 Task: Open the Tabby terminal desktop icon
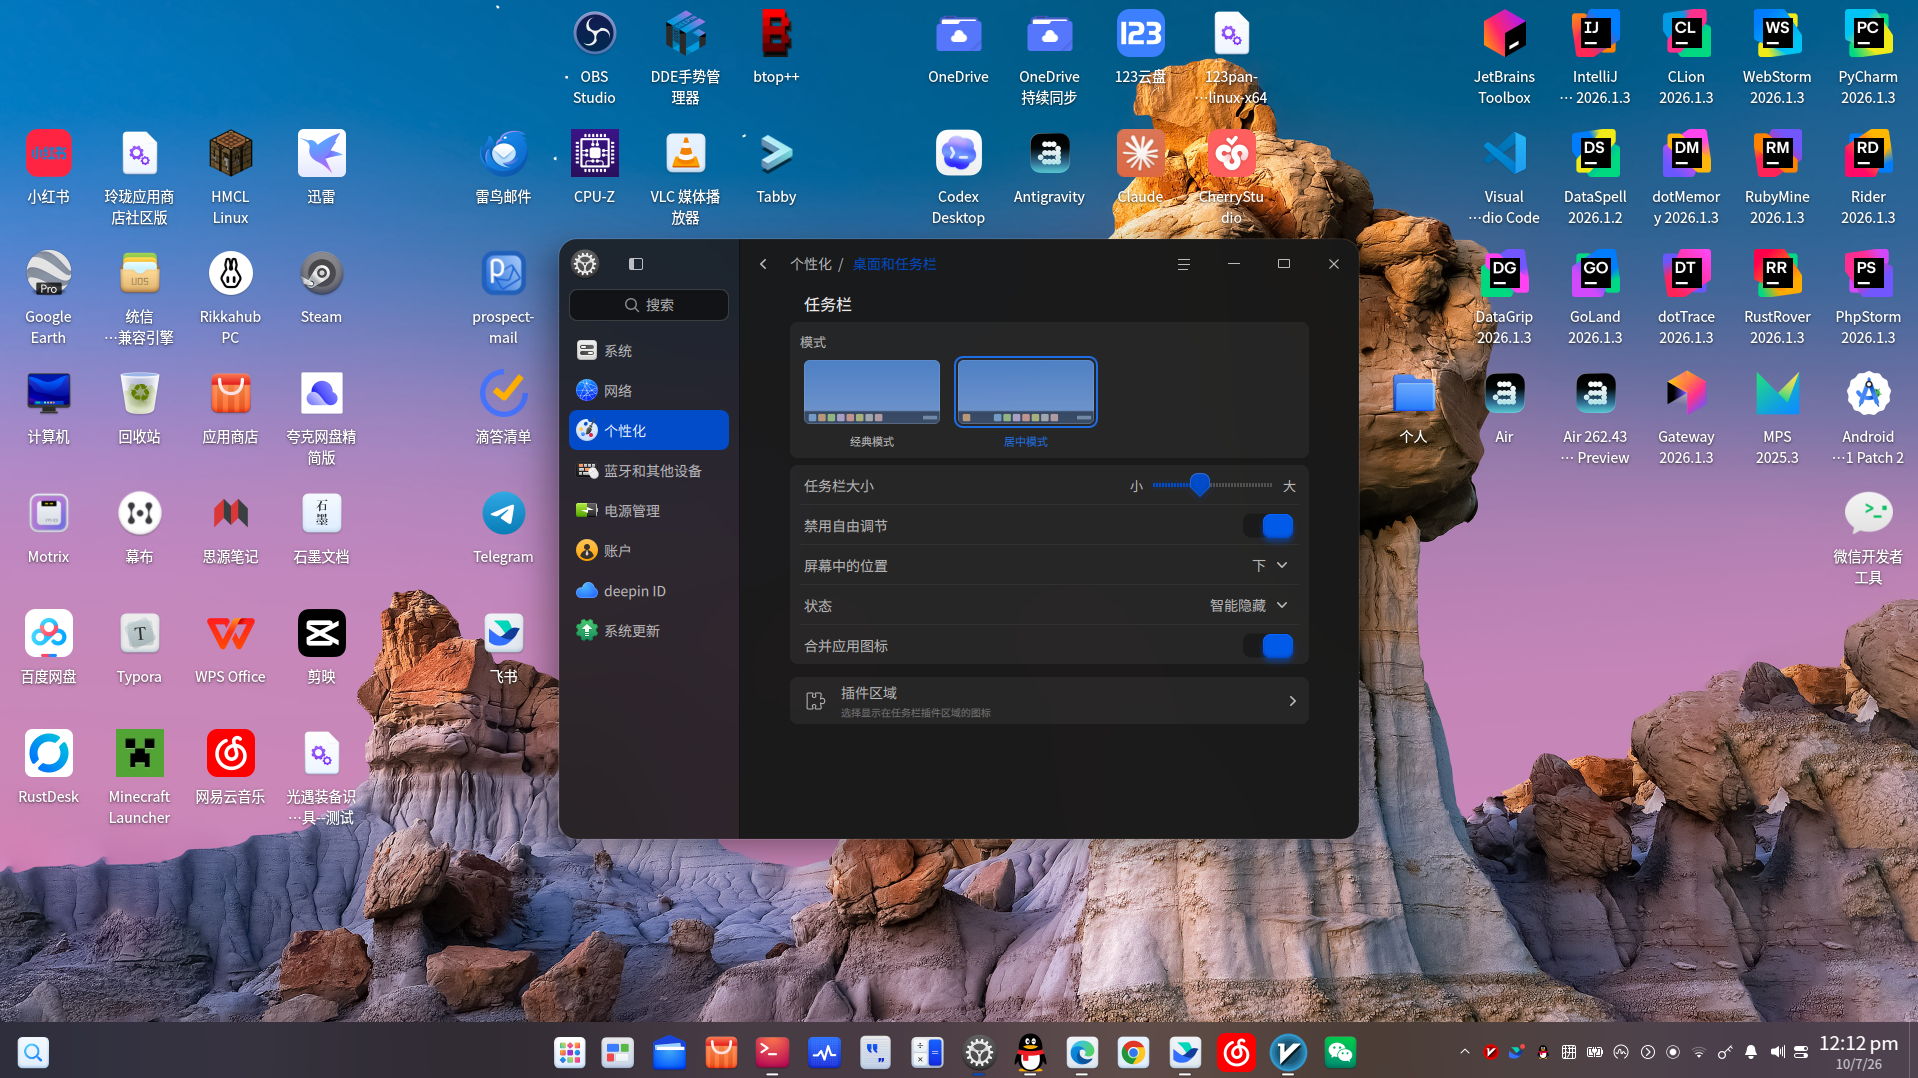(776, 168)
